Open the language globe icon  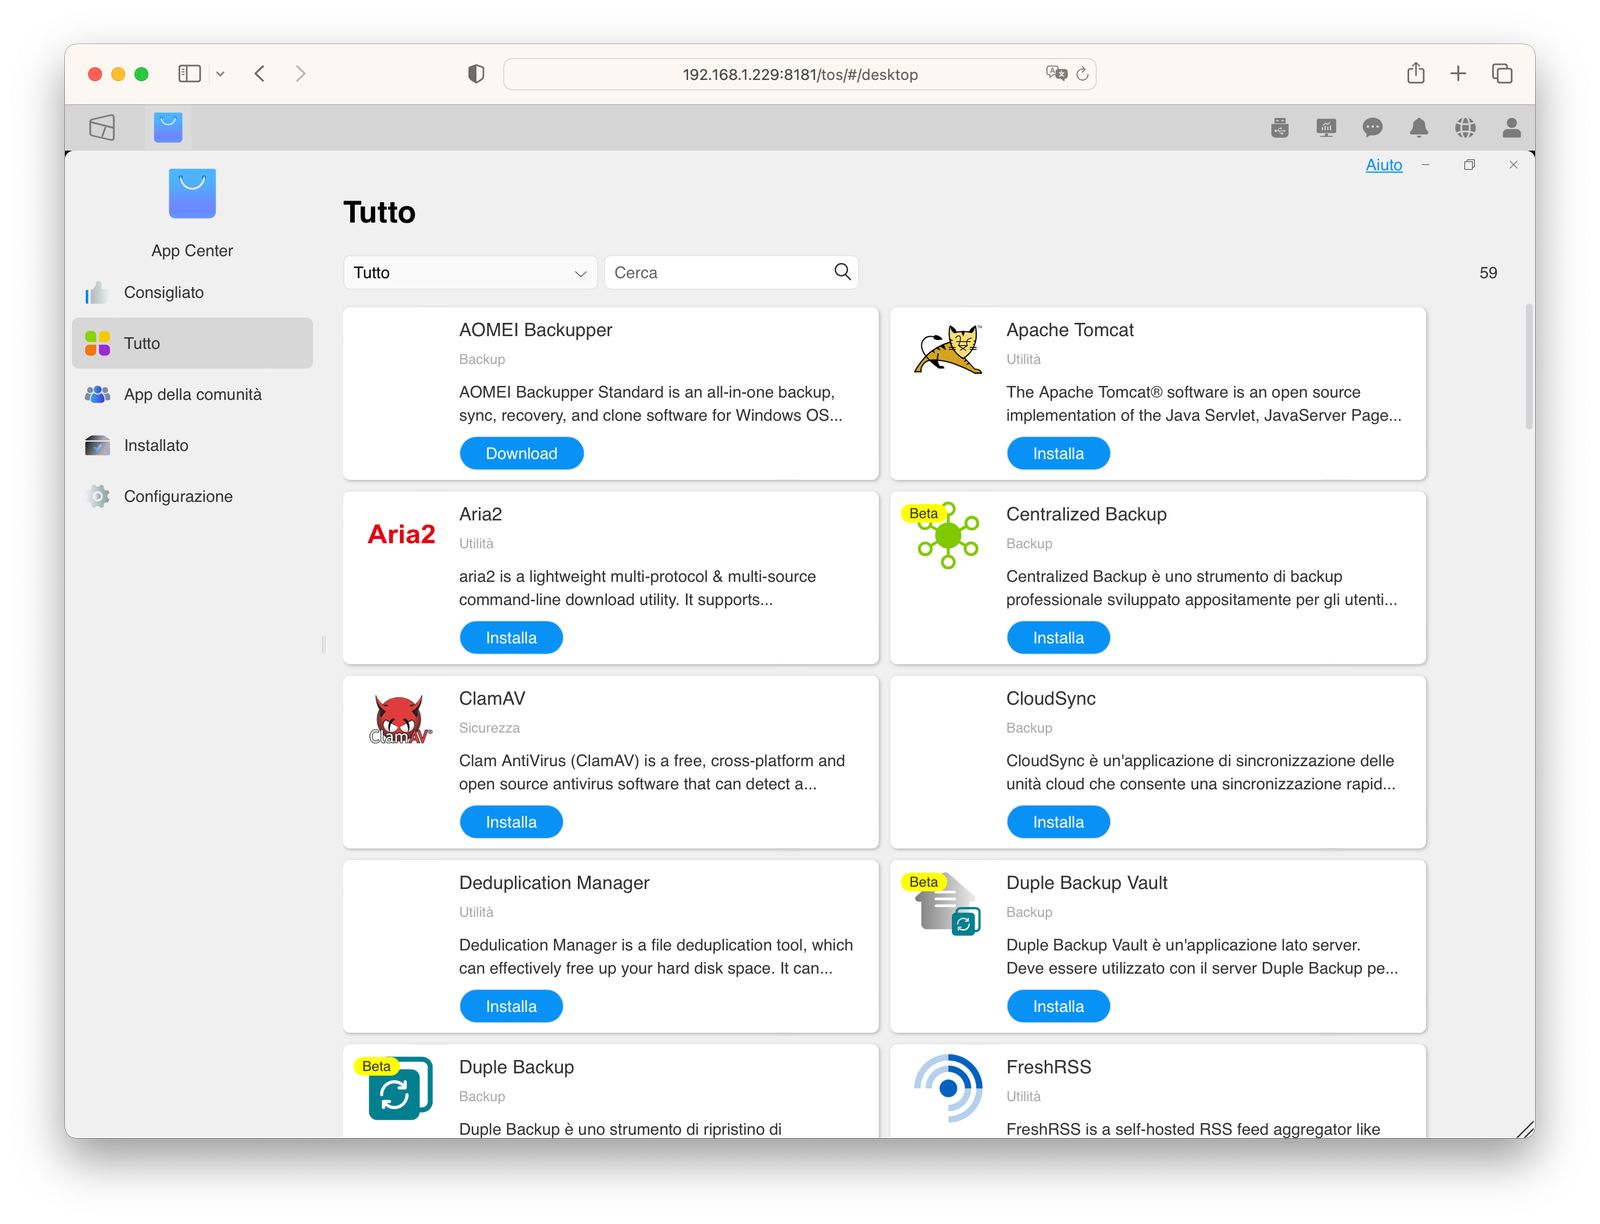point(1465,128)
